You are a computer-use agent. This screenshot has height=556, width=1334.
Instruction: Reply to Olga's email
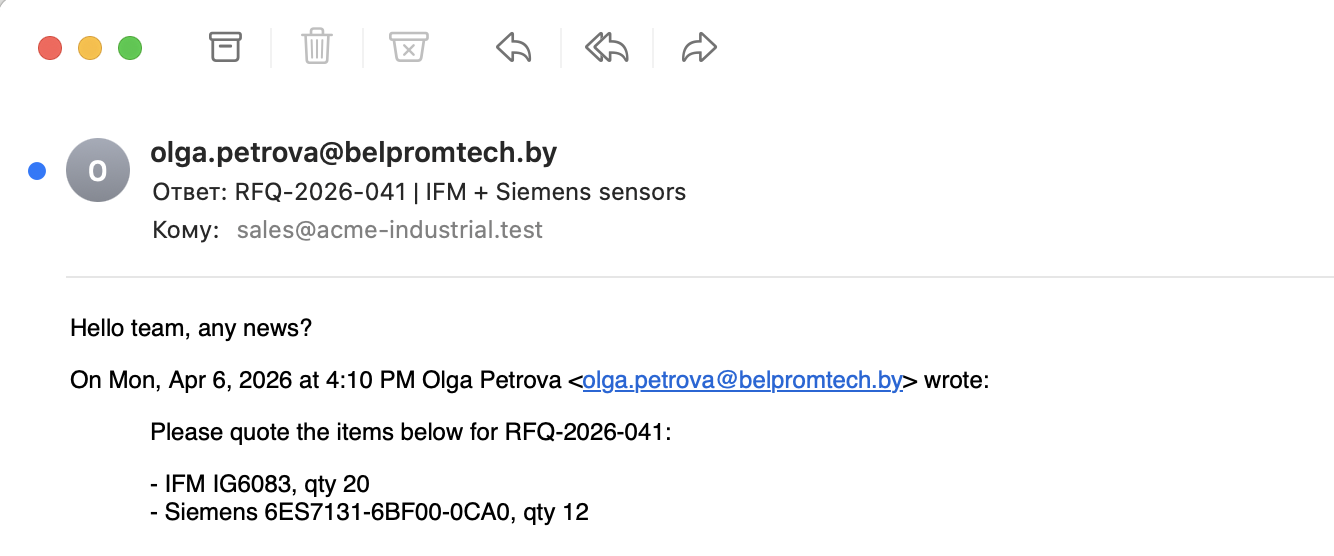point(514,47)
